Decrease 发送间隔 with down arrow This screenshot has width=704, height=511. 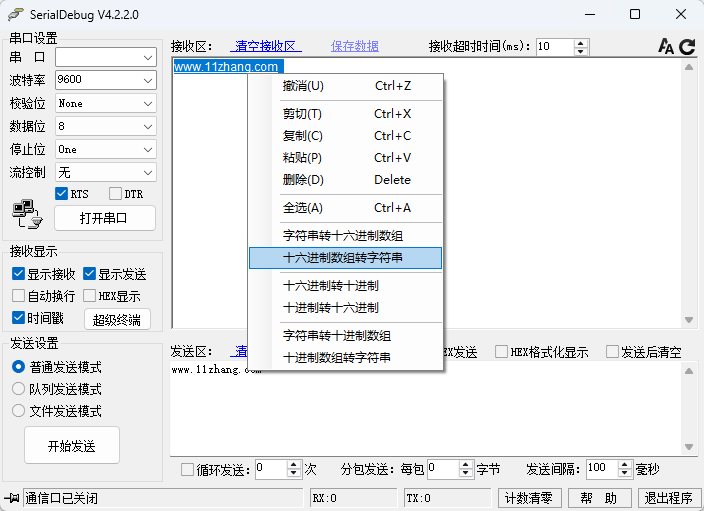tap(625, 473)
